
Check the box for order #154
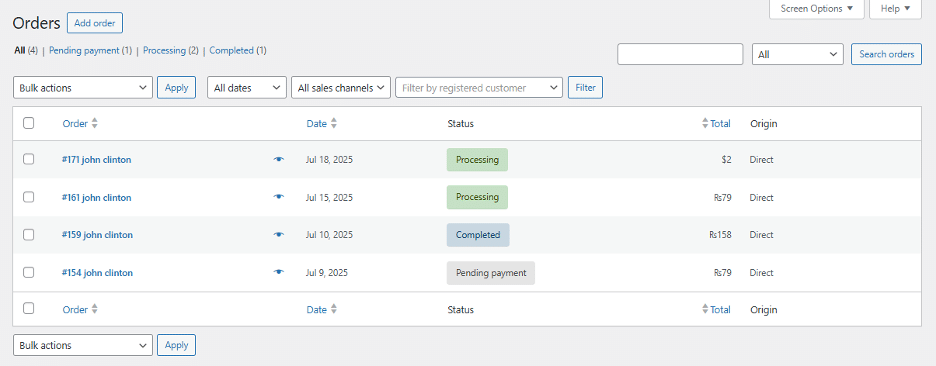pos(29,272)
